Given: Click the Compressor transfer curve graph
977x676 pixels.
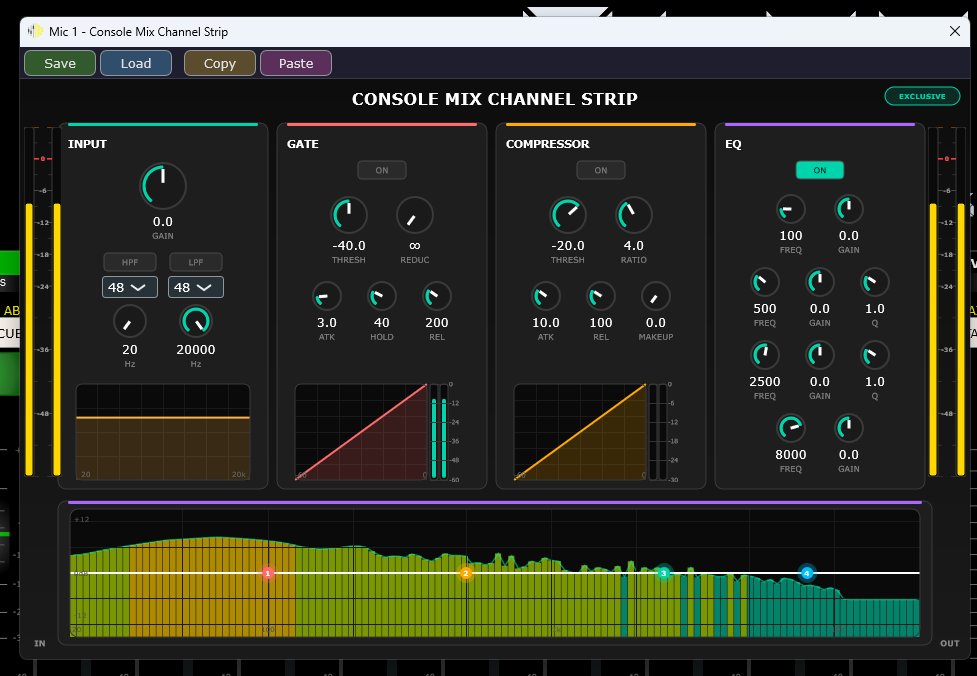Looking at the screenshot, I should 580,432.
